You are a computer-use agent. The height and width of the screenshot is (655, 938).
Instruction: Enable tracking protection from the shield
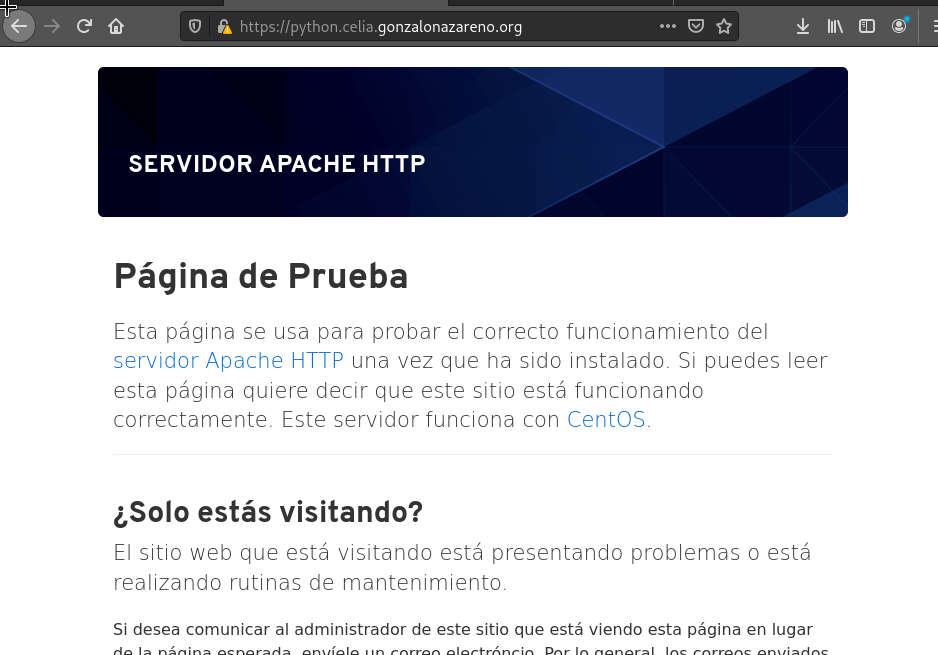coord(194,26)
